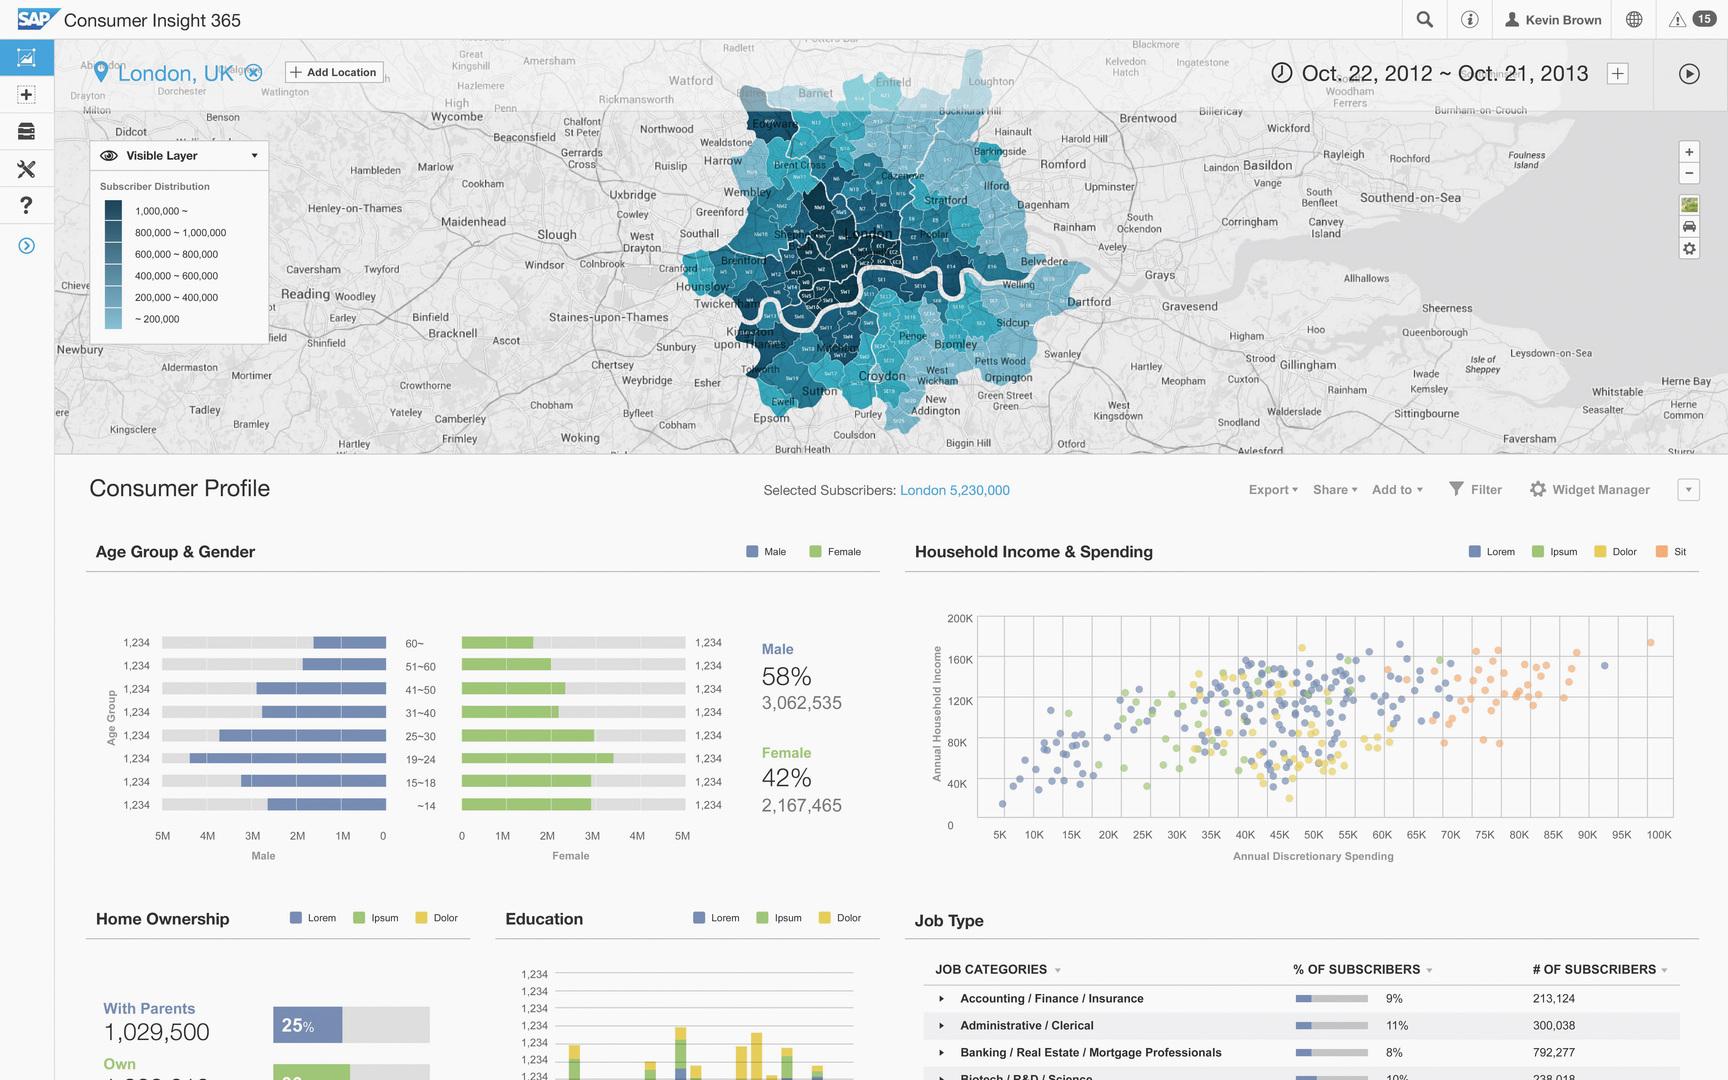Click the database storage icon in sidebar

[x=27, y=132]
